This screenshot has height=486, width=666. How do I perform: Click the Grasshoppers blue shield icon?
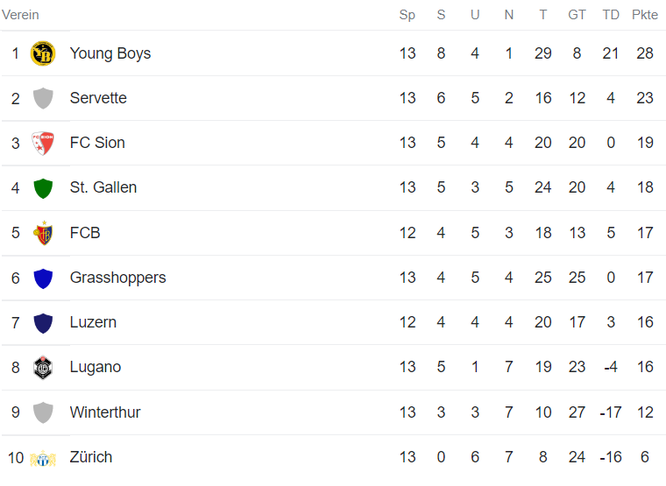[43, 278]
